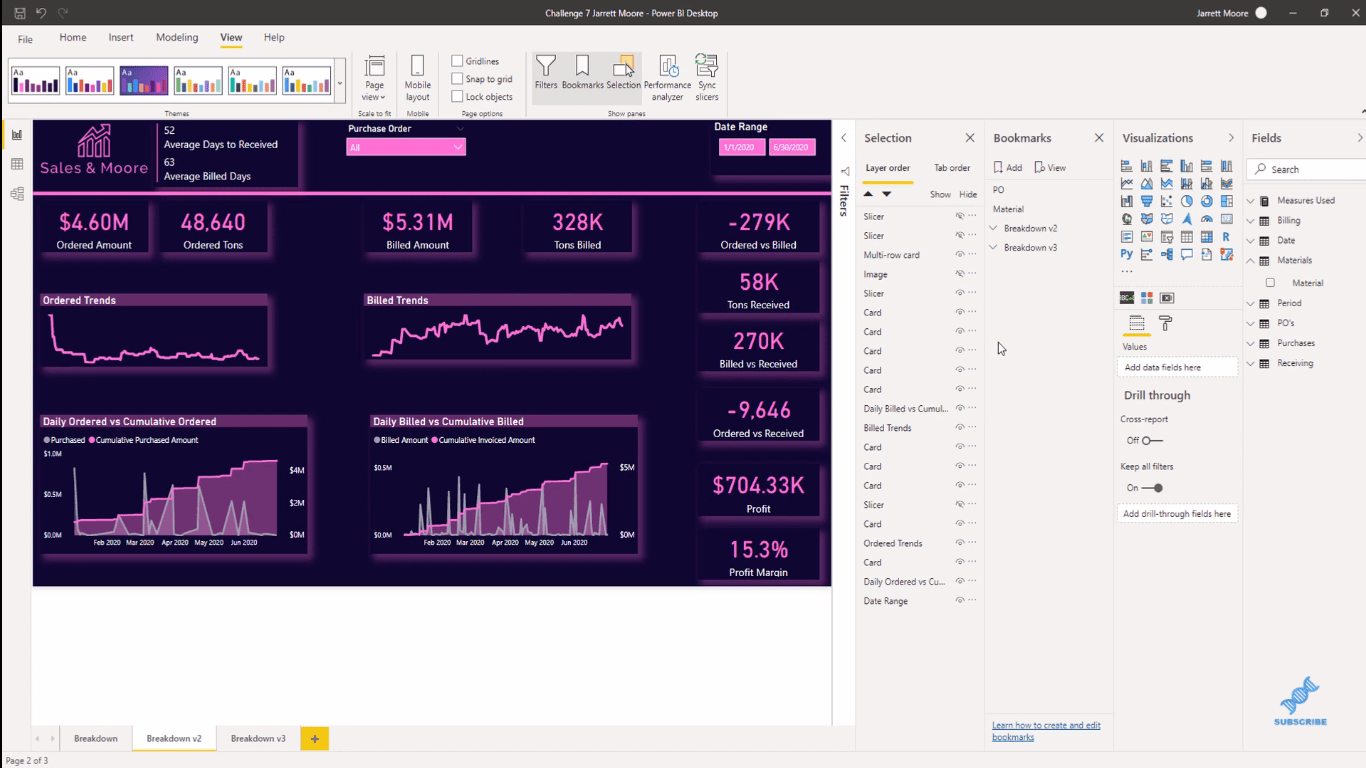
Task: Select the Tab order button
Action: (952, 168)
